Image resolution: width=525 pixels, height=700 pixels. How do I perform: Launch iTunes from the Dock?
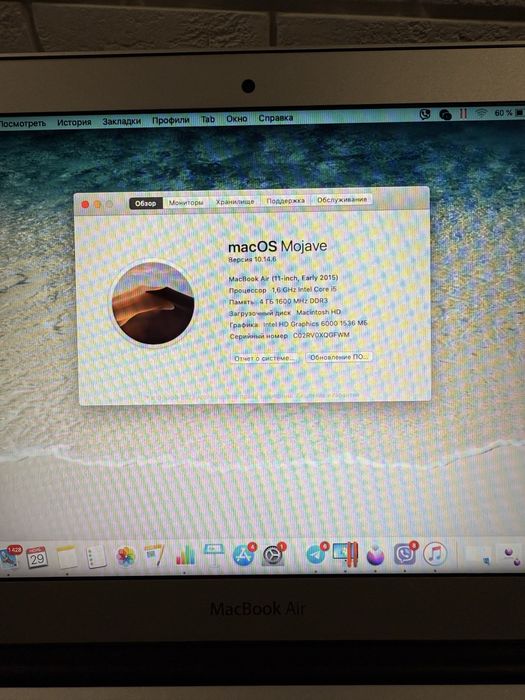pyautogui.click(x=435, y=554)
